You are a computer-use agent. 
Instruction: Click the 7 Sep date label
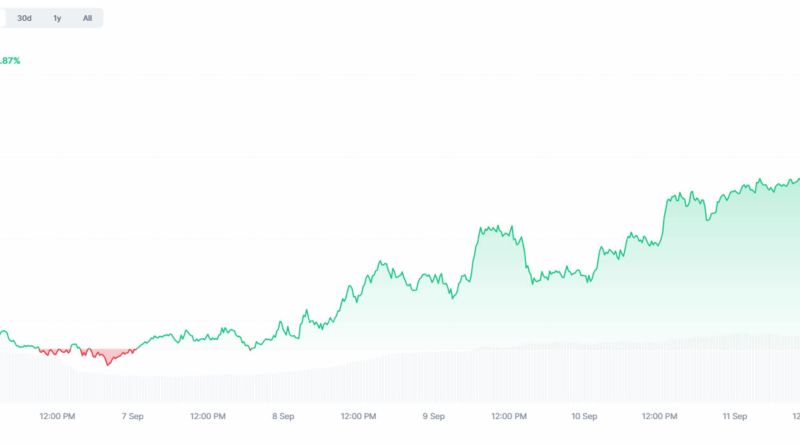pyautogui.click(x=131, y=415)
